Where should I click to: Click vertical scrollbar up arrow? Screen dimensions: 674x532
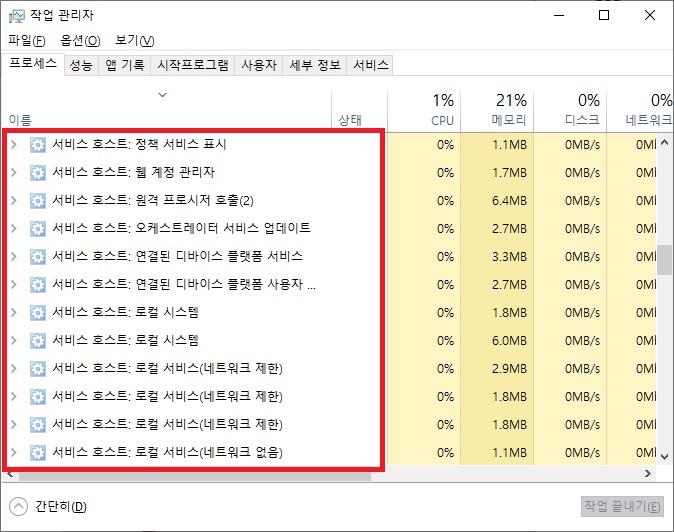coord(665,142)
